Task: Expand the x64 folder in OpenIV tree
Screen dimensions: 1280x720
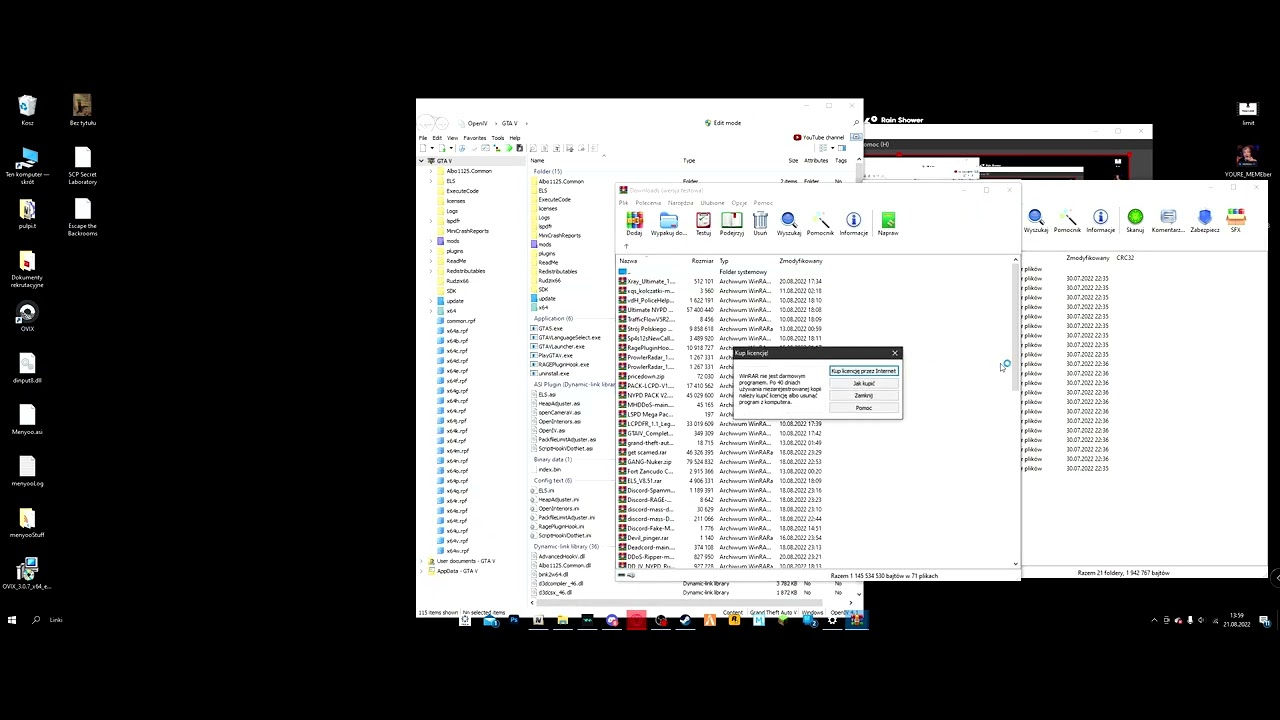Action: coord(432,311)
